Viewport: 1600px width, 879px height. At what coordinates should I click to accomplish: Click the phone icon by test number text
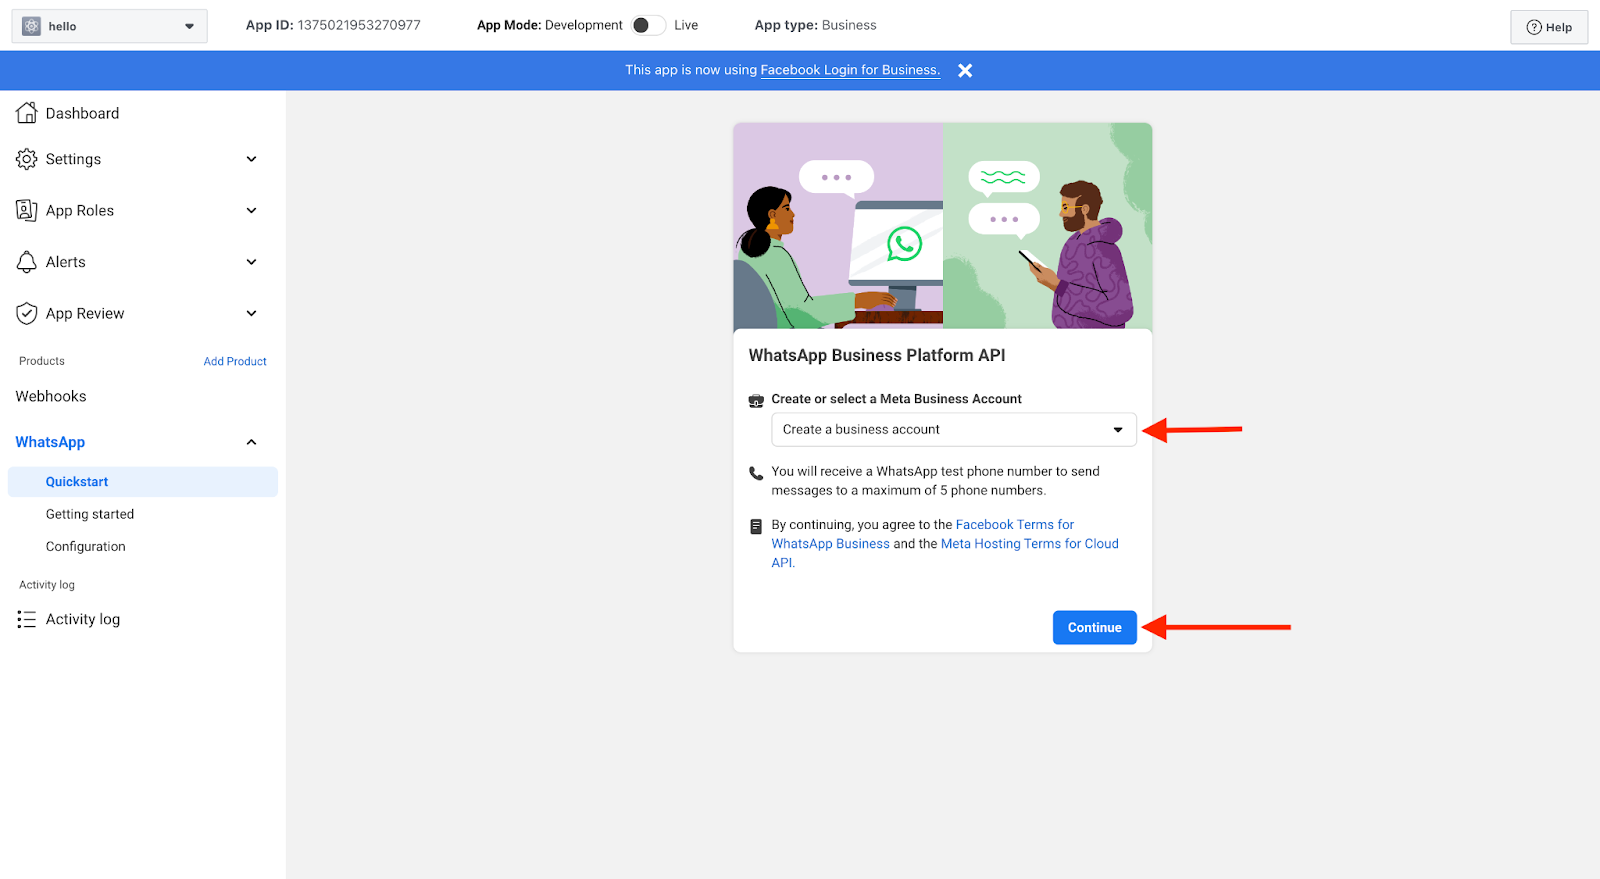pyautogui.click(x=756, y=473)
